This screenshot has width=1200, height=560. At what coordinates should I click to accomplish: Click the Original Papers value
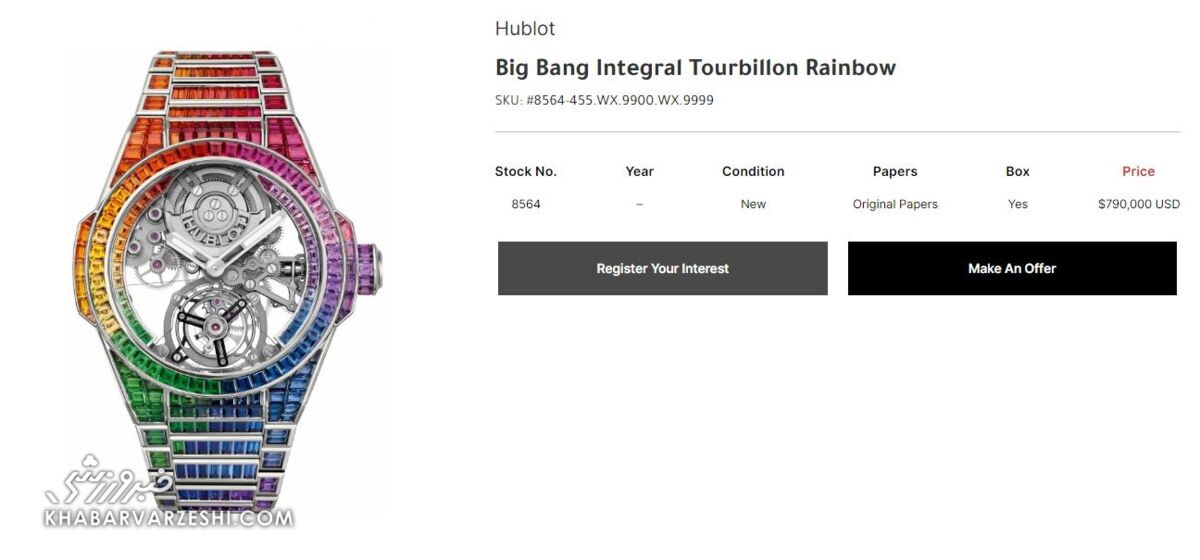895,204
